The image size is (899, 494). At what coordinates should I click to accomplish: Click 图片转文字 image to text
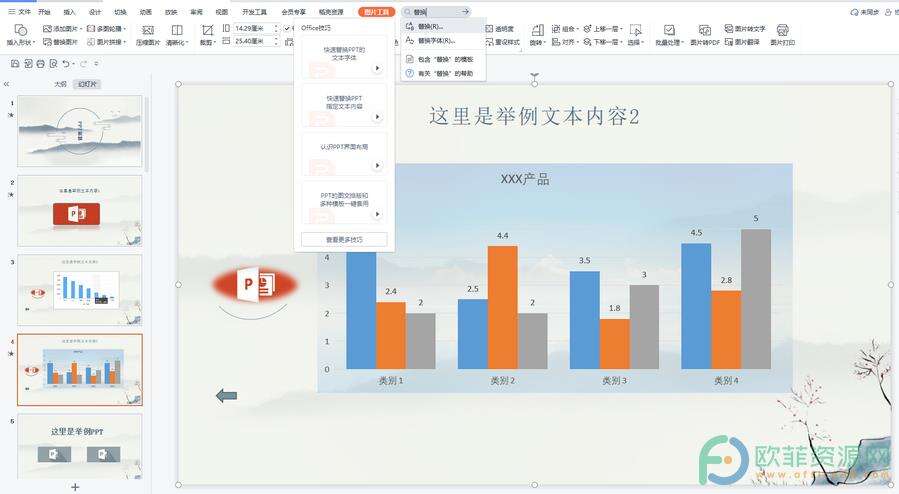745,29
